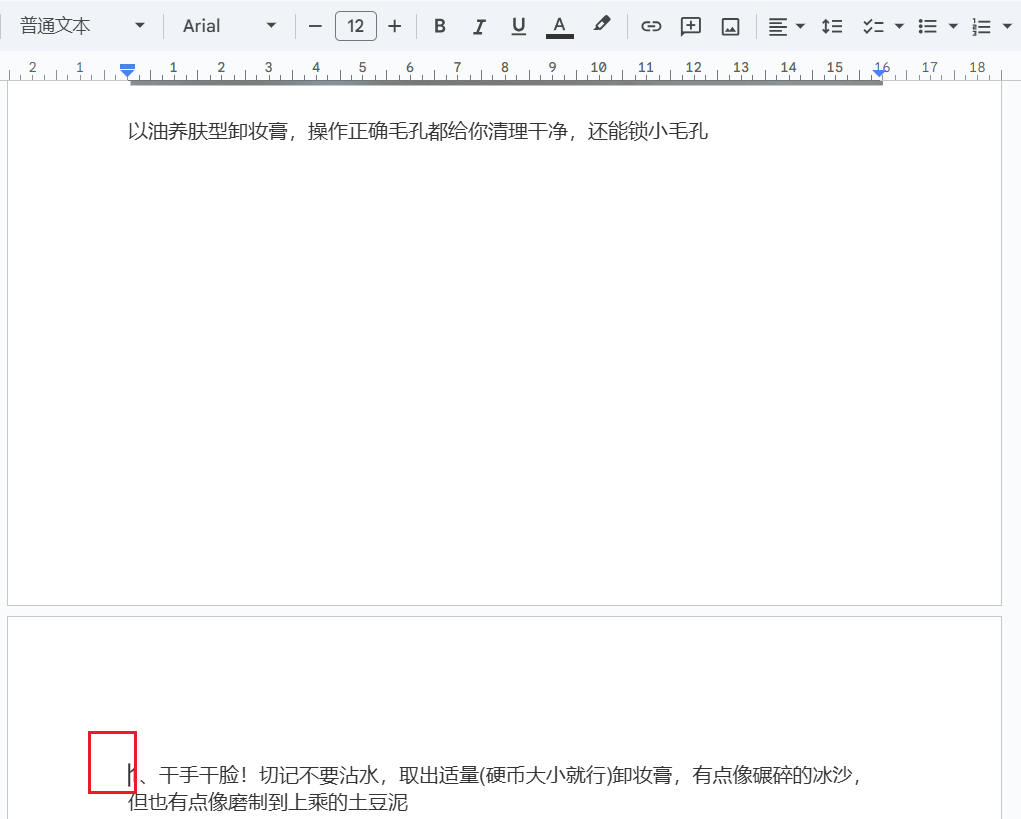Click the font size field showing 12

click(355, 26)
